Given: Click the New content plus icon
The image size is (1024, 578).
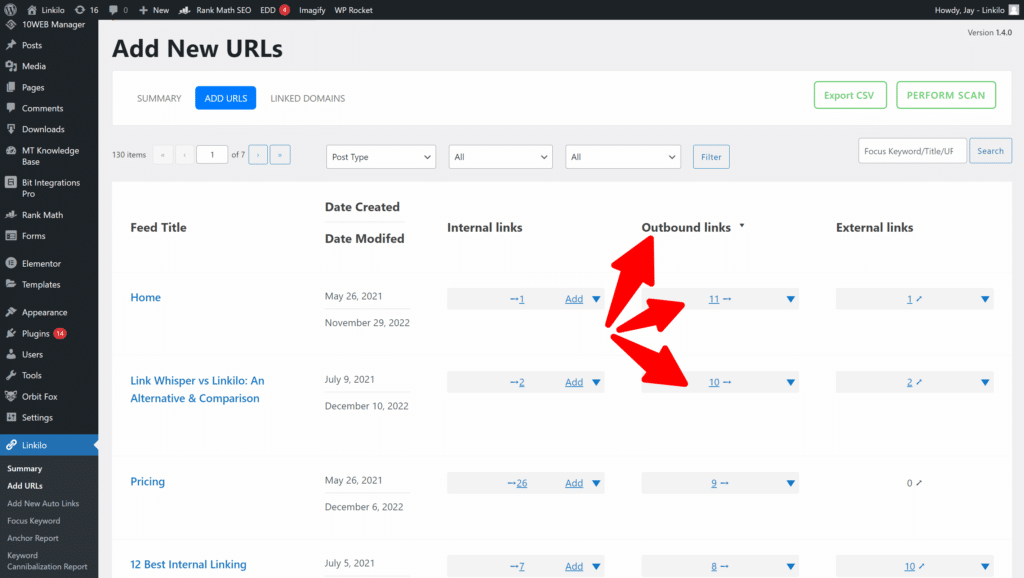Looking at the screenshot, I should (x=144, y=10).
